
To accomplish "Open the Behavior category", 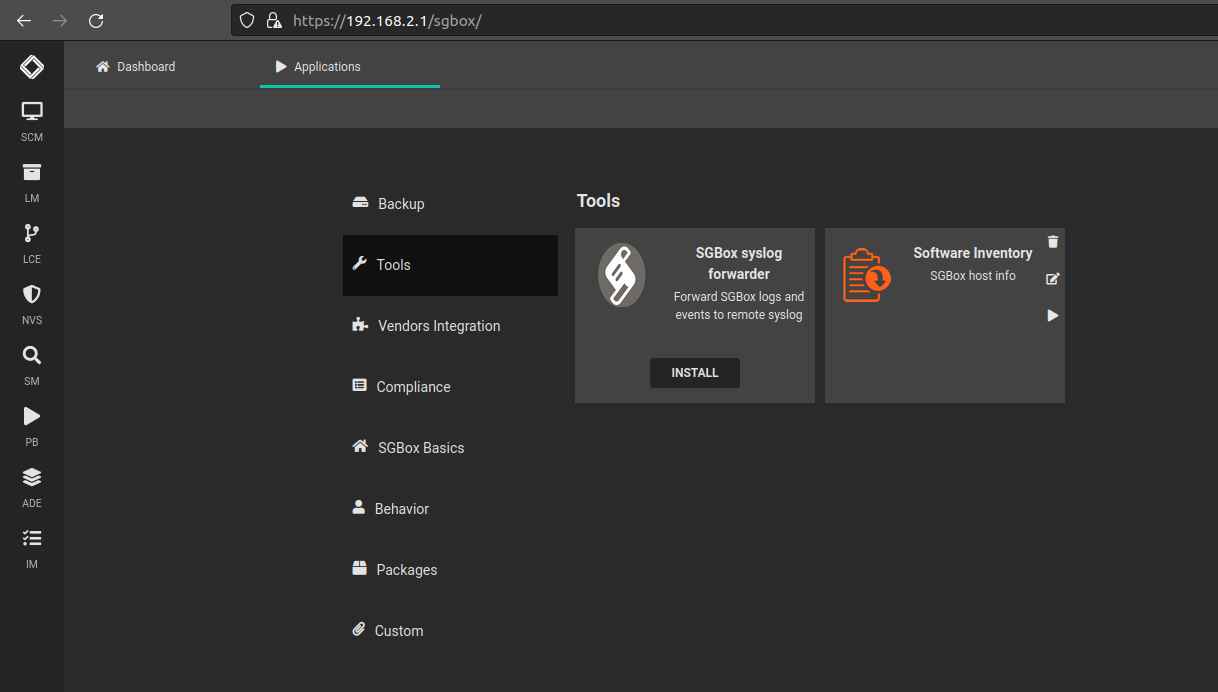I will click(450, 509).
